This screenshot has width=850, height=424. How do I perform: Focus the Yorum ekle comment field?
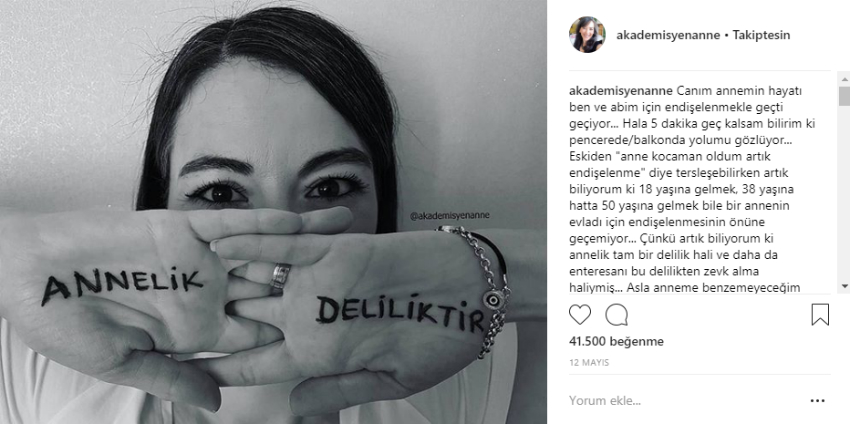[x=683, y=401]
